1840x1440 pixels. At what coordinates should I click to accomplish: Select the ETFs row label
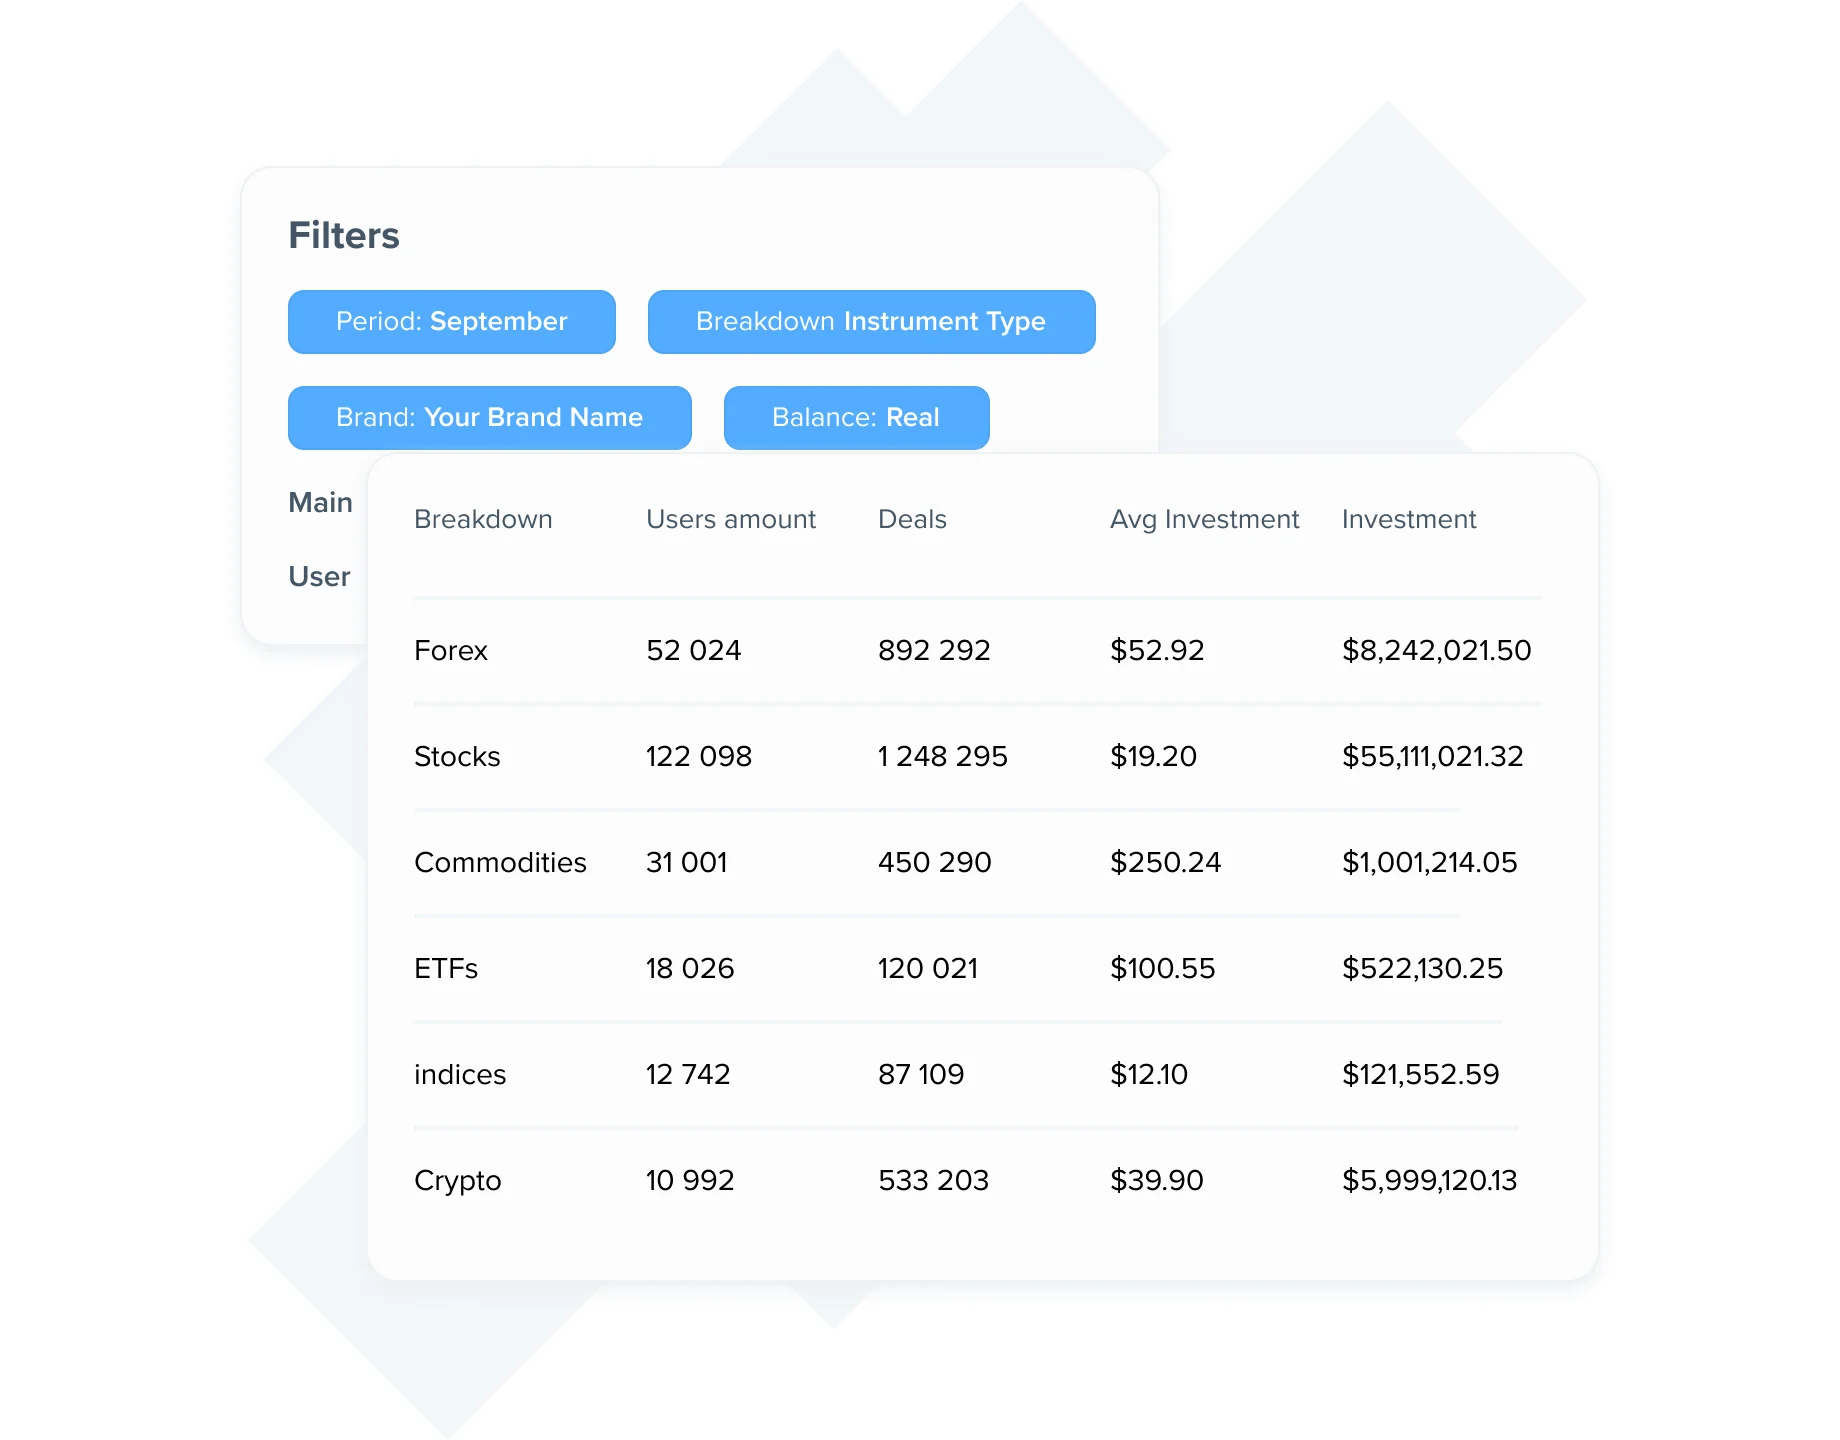tap(446, 968)
